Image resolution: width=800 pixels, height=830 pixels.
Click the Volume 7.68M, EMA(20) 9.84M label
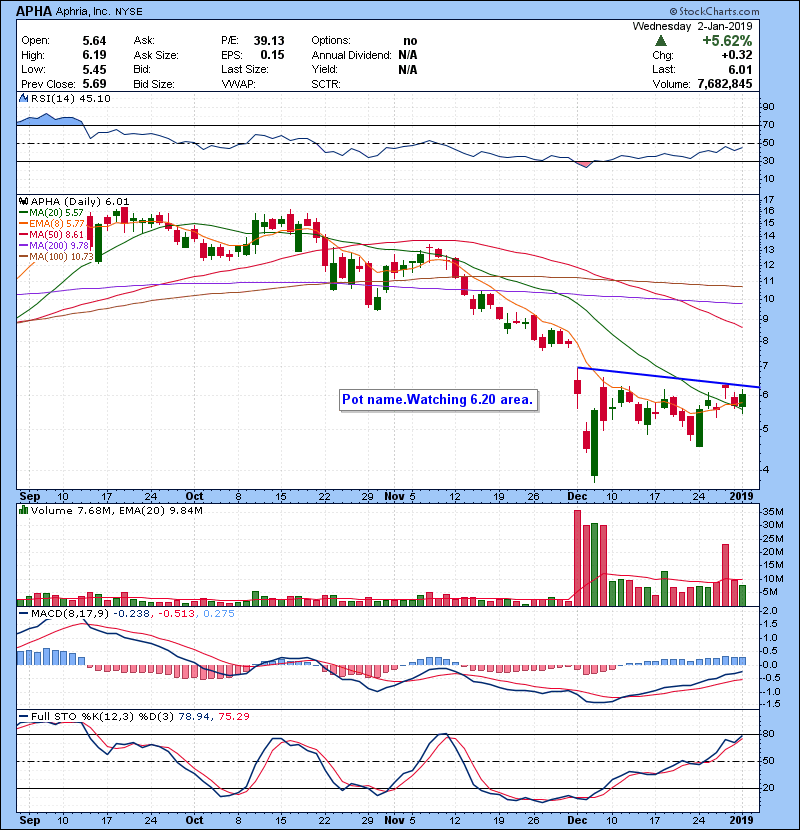click(116, 511)
